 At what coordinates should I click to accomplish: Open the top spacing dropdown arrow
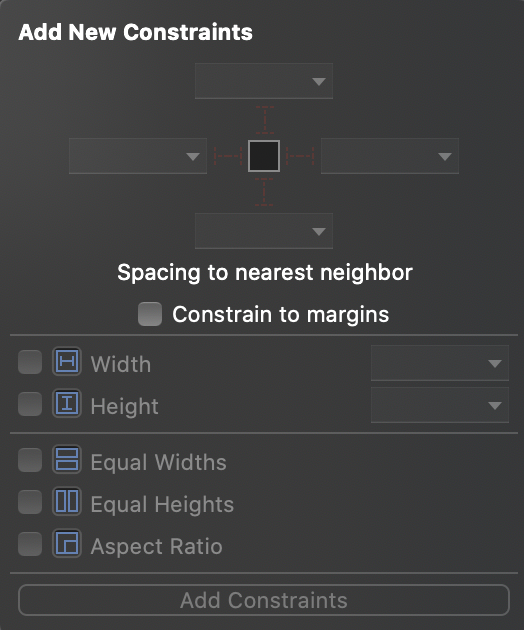(319, 82)
